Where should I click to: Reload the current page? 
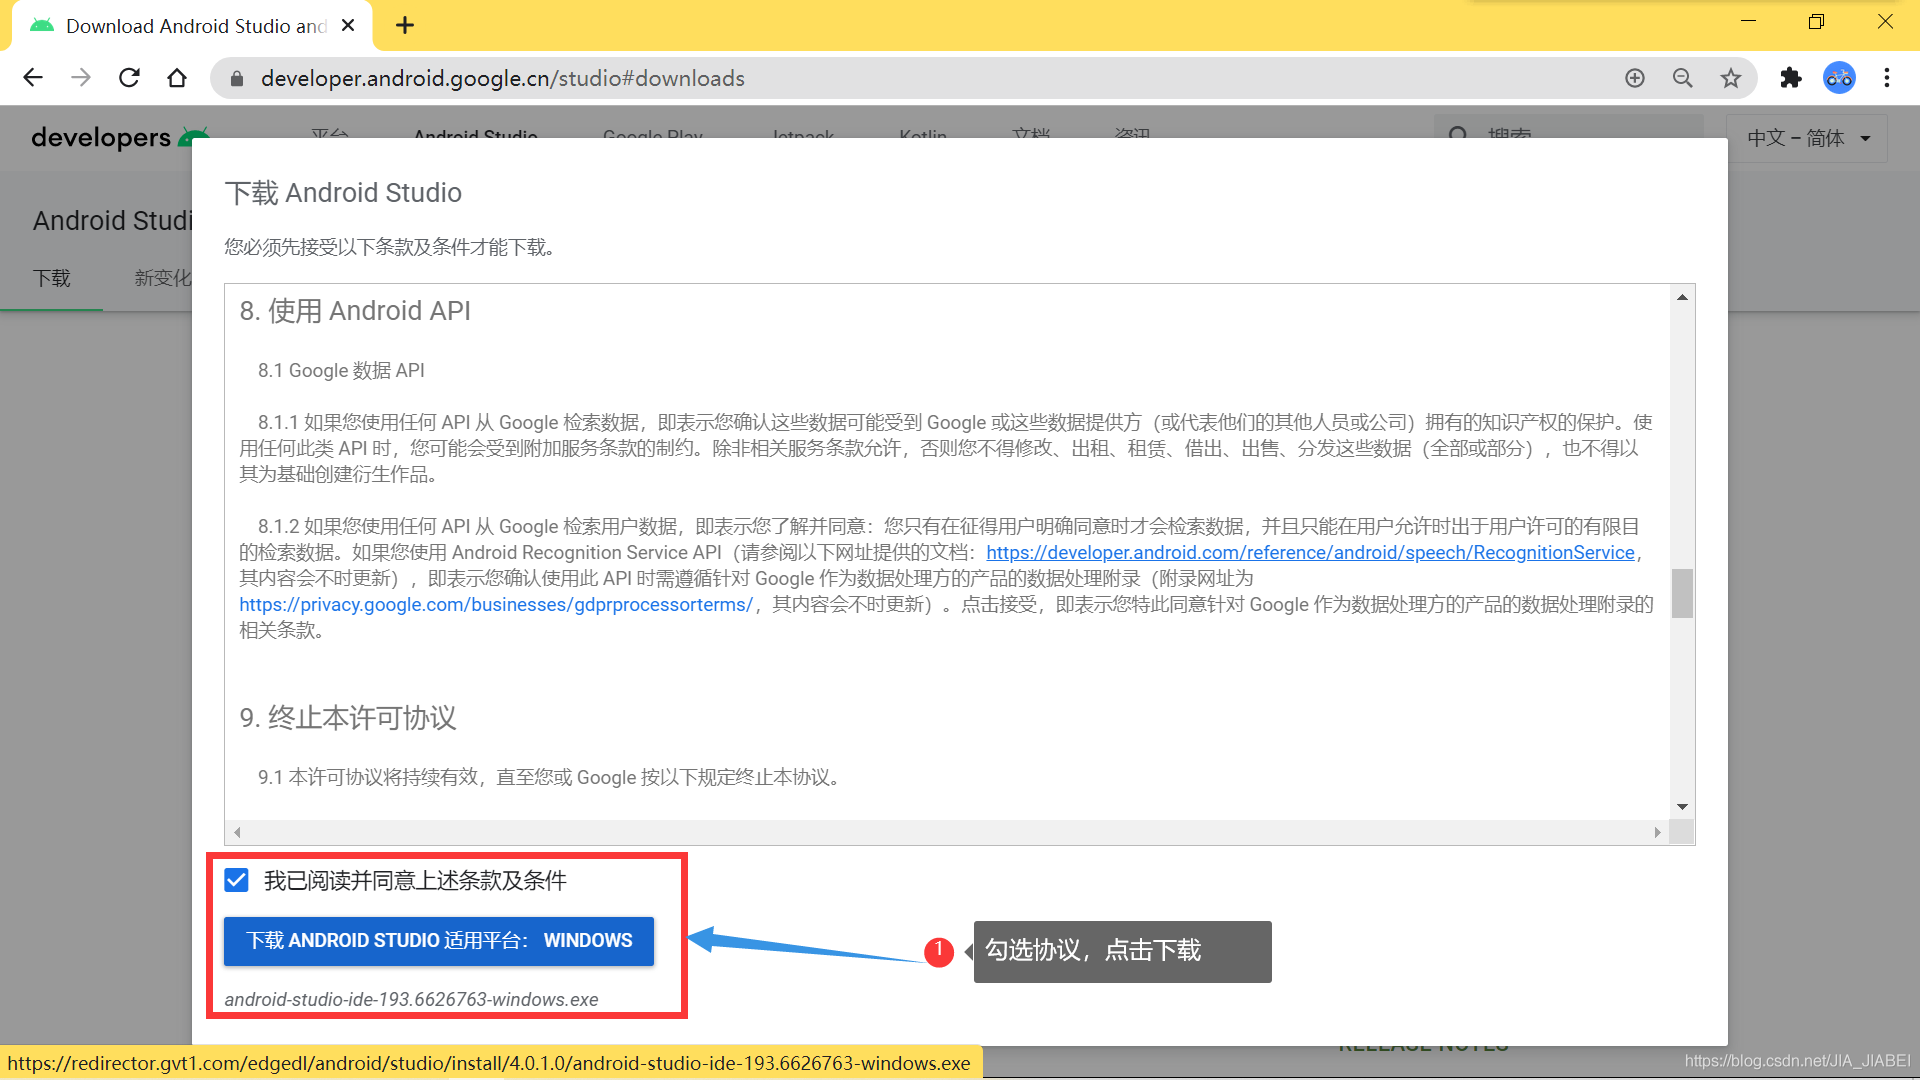(x=129, y=78)
